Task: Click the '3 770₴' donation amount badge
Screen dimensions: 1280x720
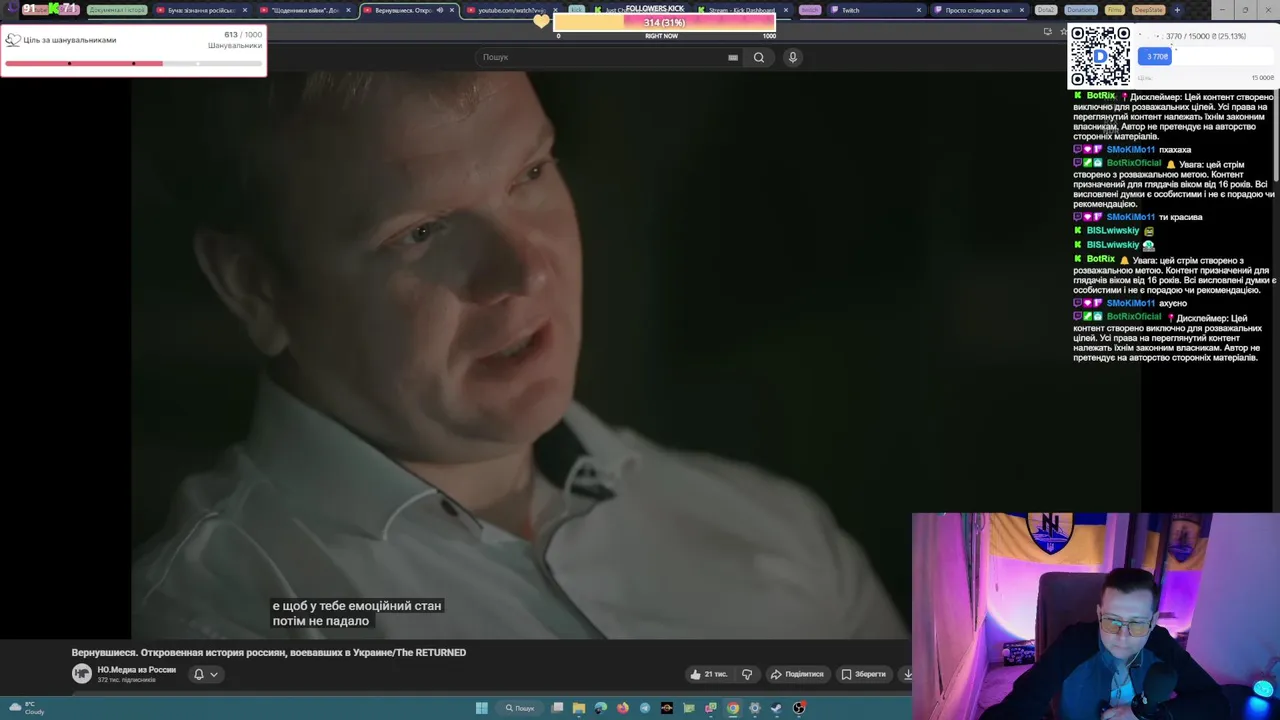Action: [1155, 56]
